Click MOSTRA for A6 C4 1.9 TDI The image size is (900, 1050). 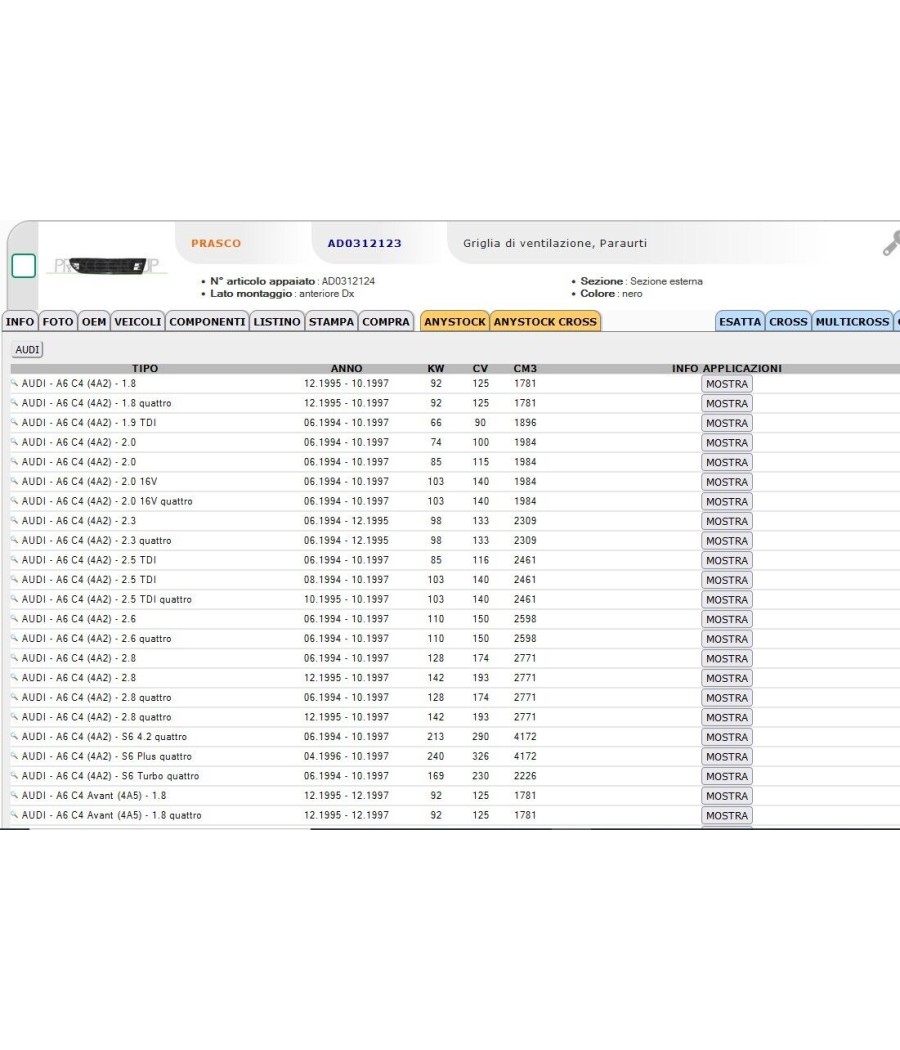tap(727, 423)
